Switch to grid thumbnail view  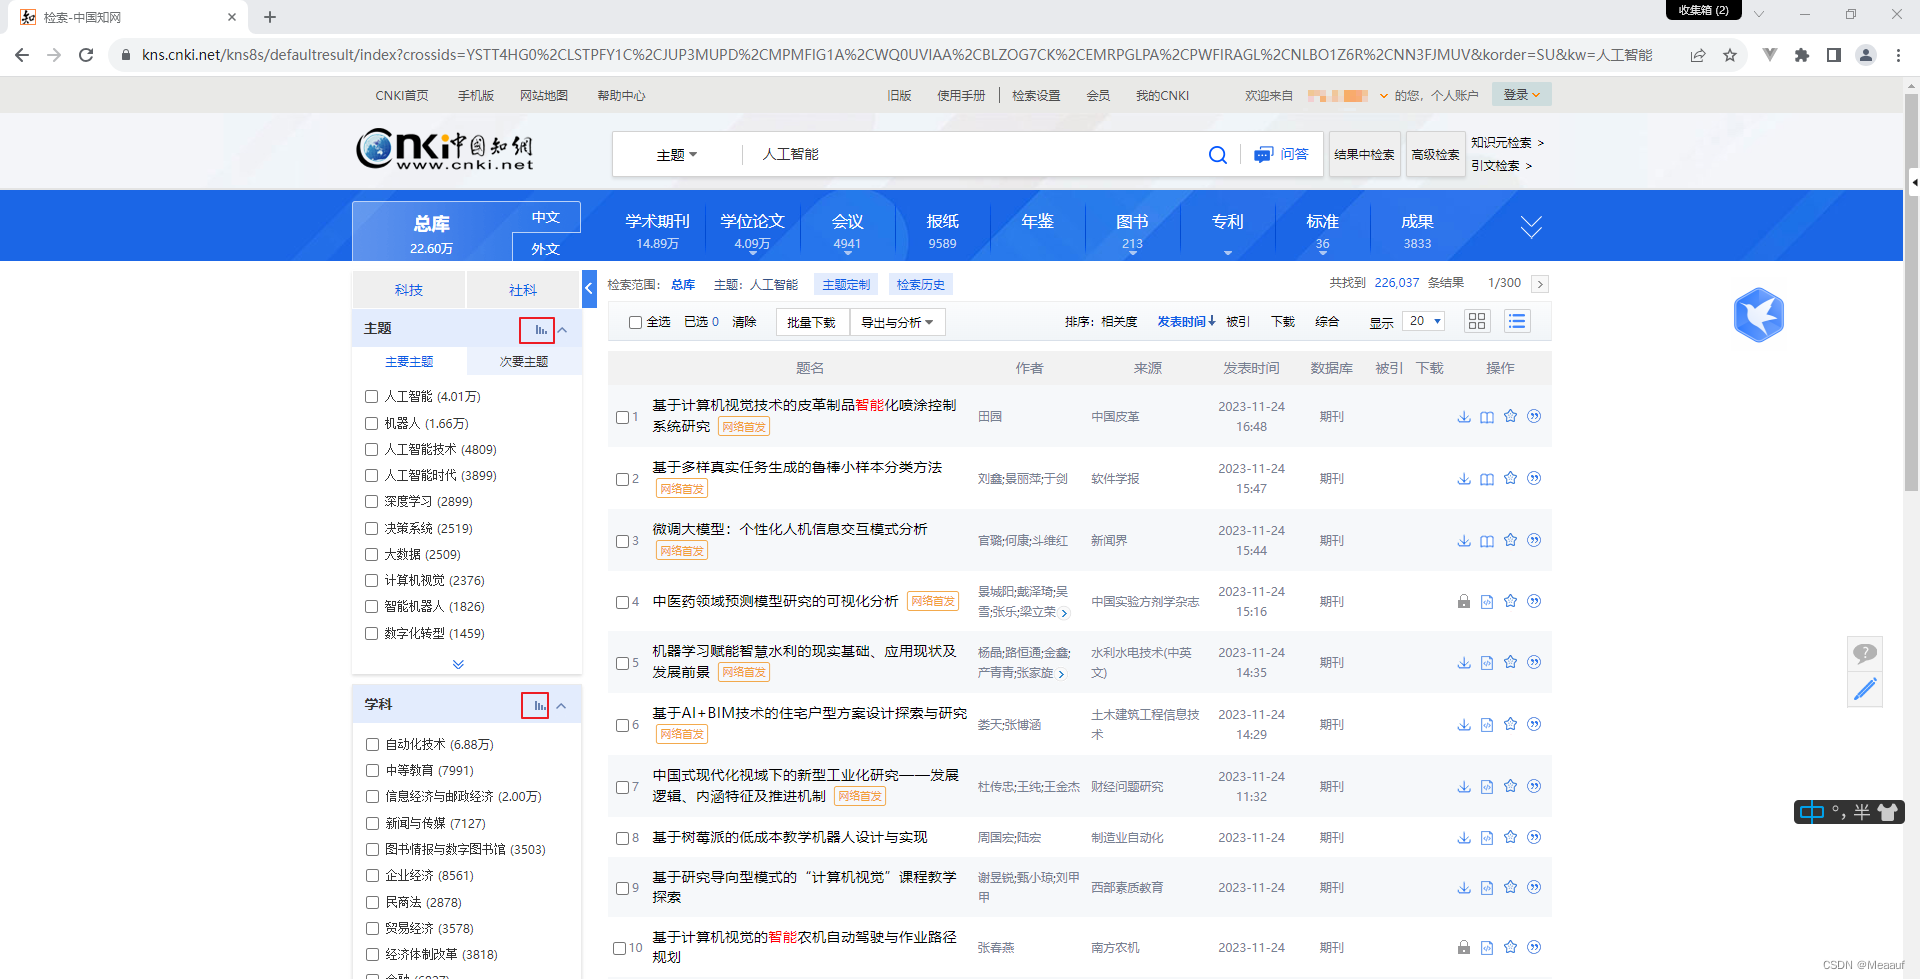click(1477, 321)
